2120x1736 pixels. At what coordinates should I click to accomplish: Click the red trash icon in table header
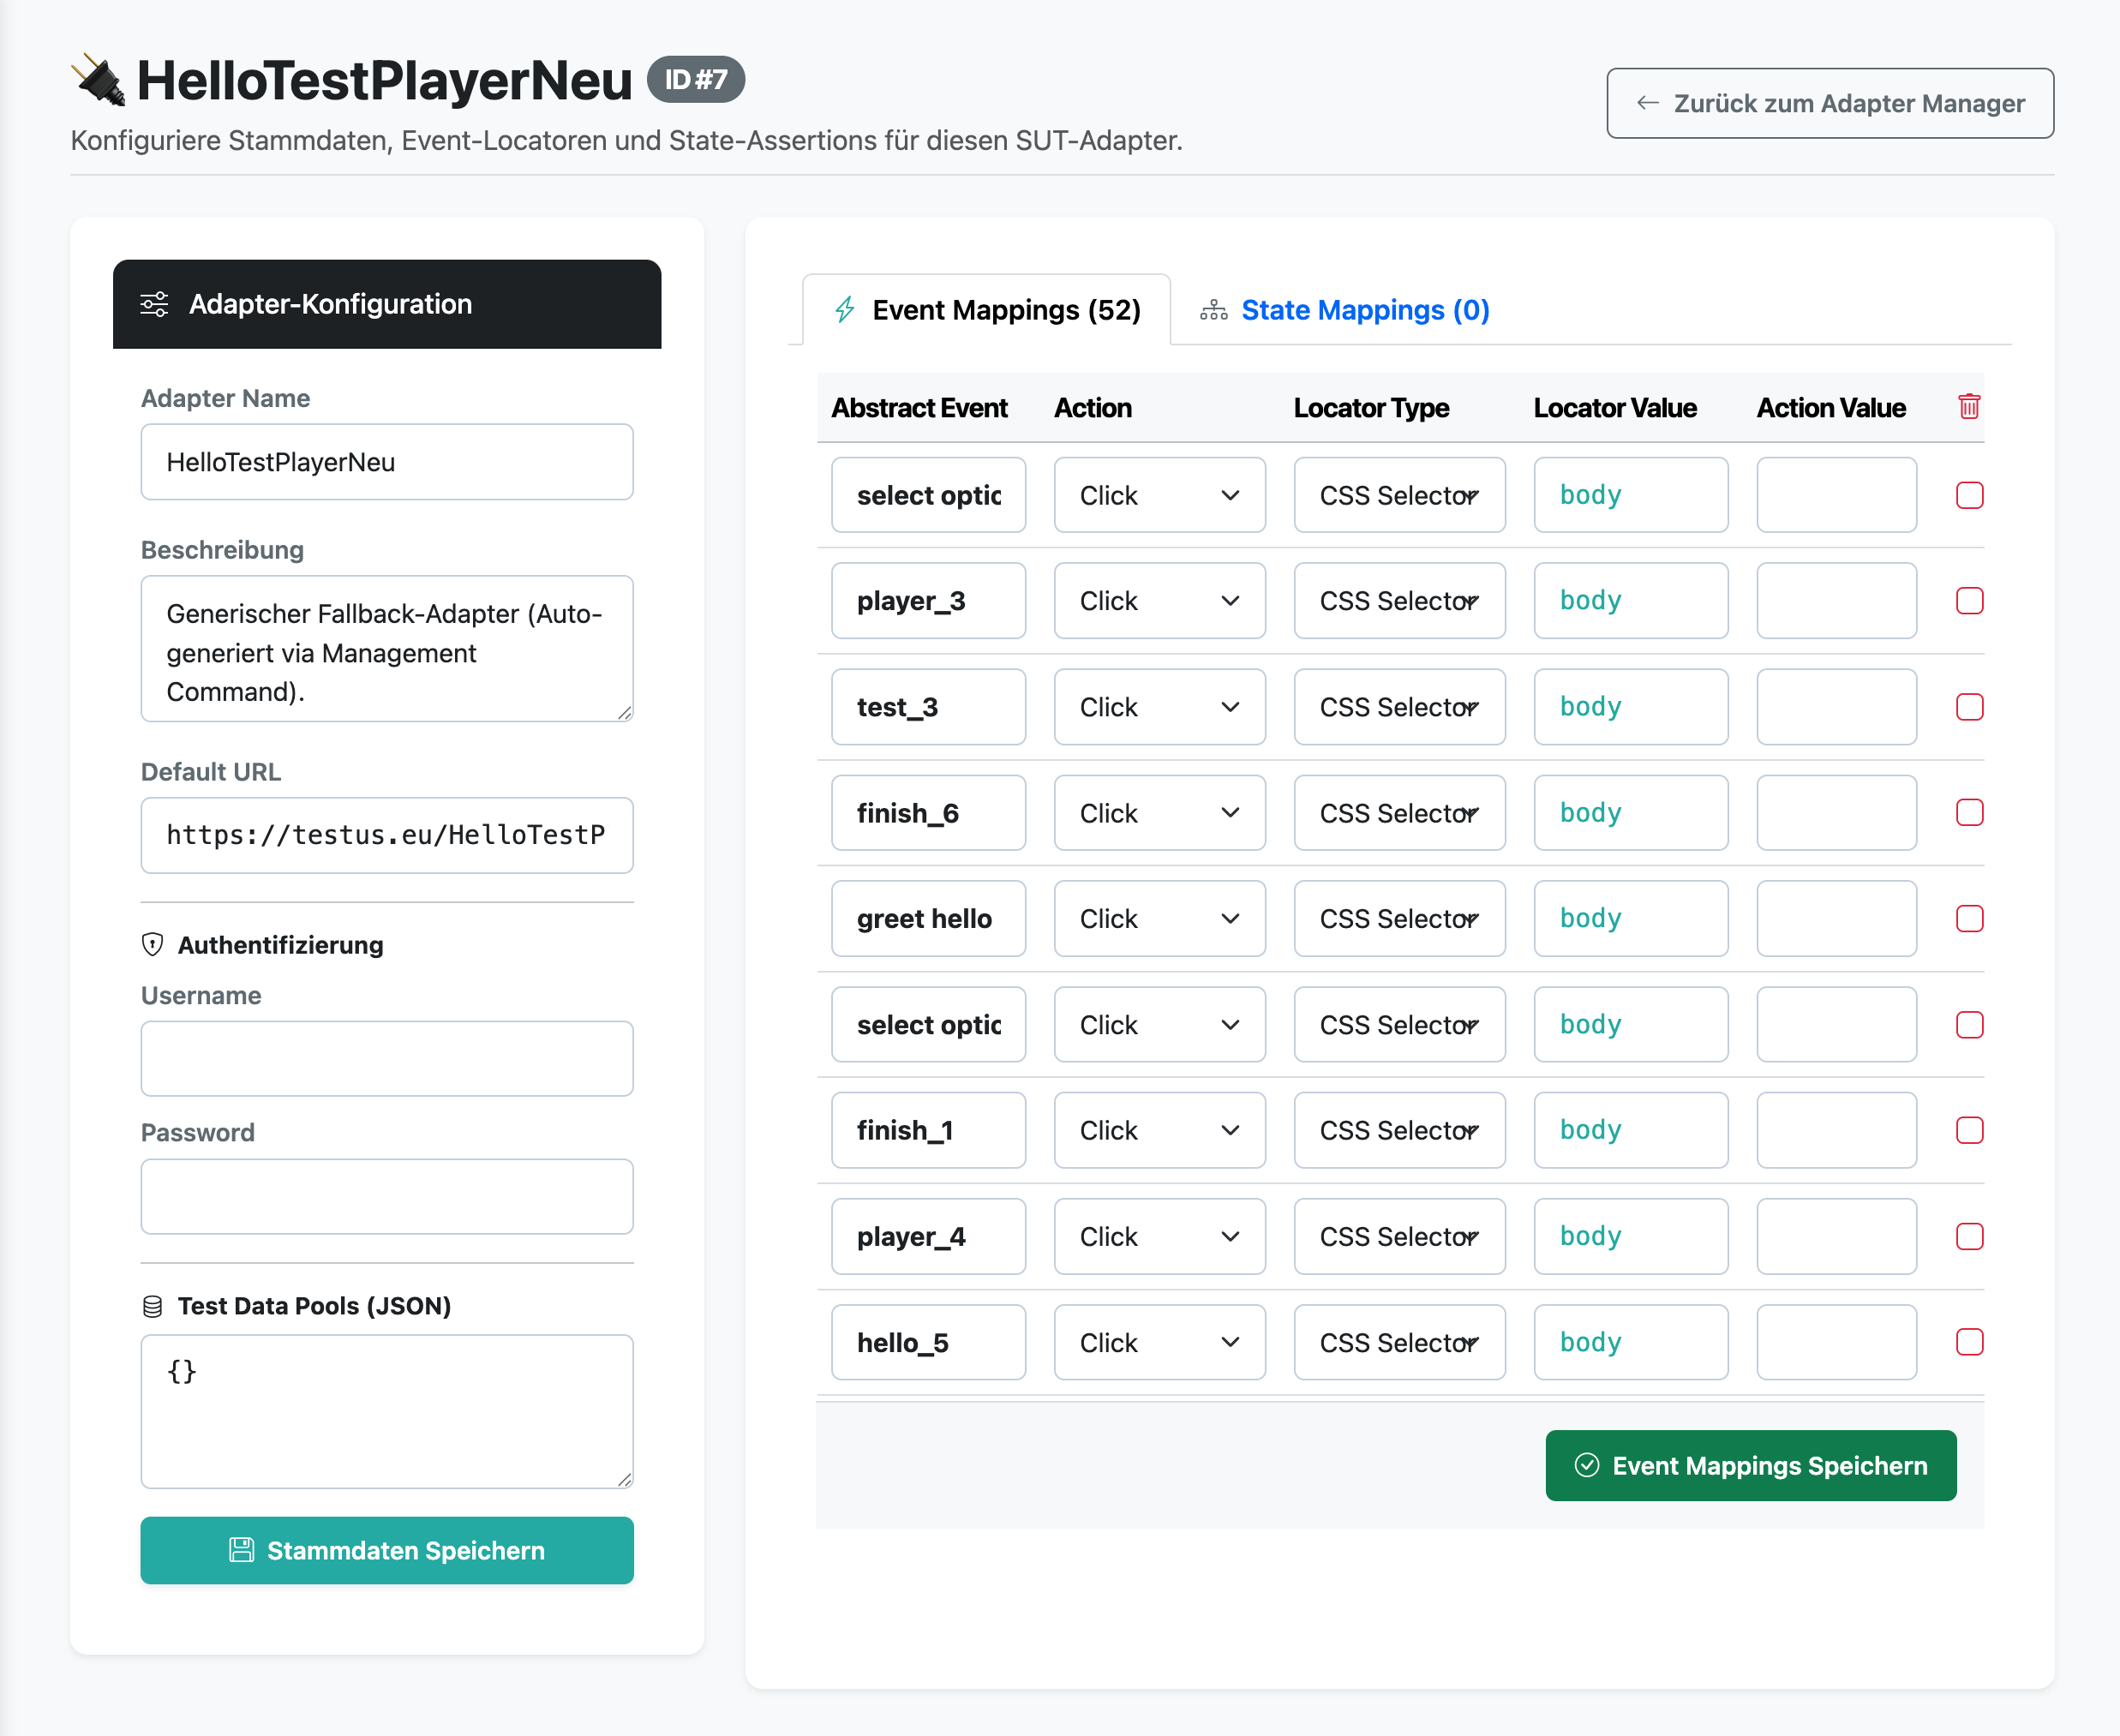tap(1969, 407)
